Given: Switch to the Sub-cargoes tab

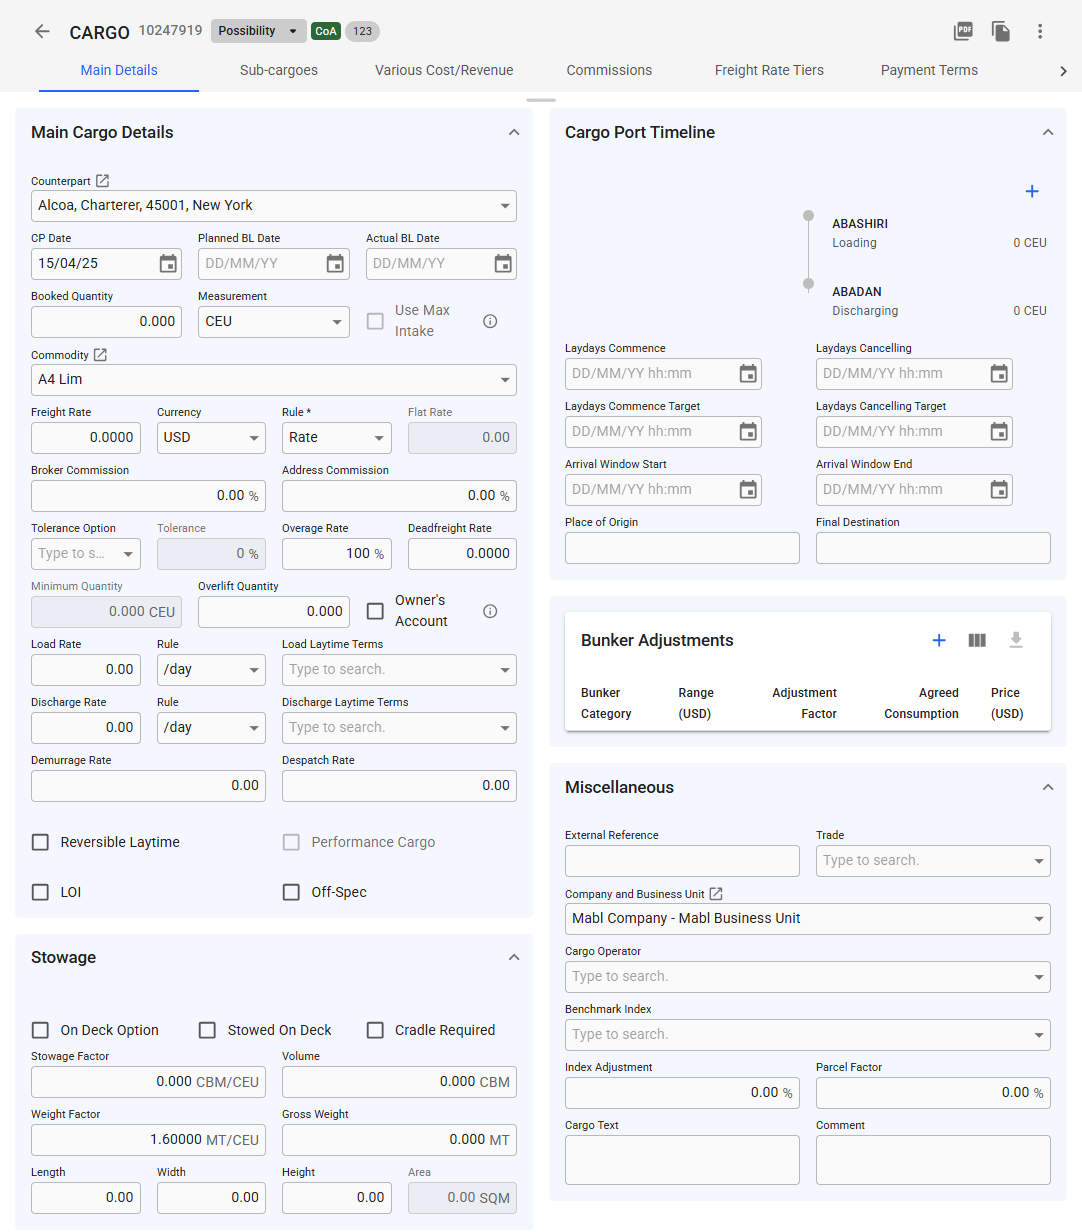Looking at the screenshot, I should click(279, 70).
